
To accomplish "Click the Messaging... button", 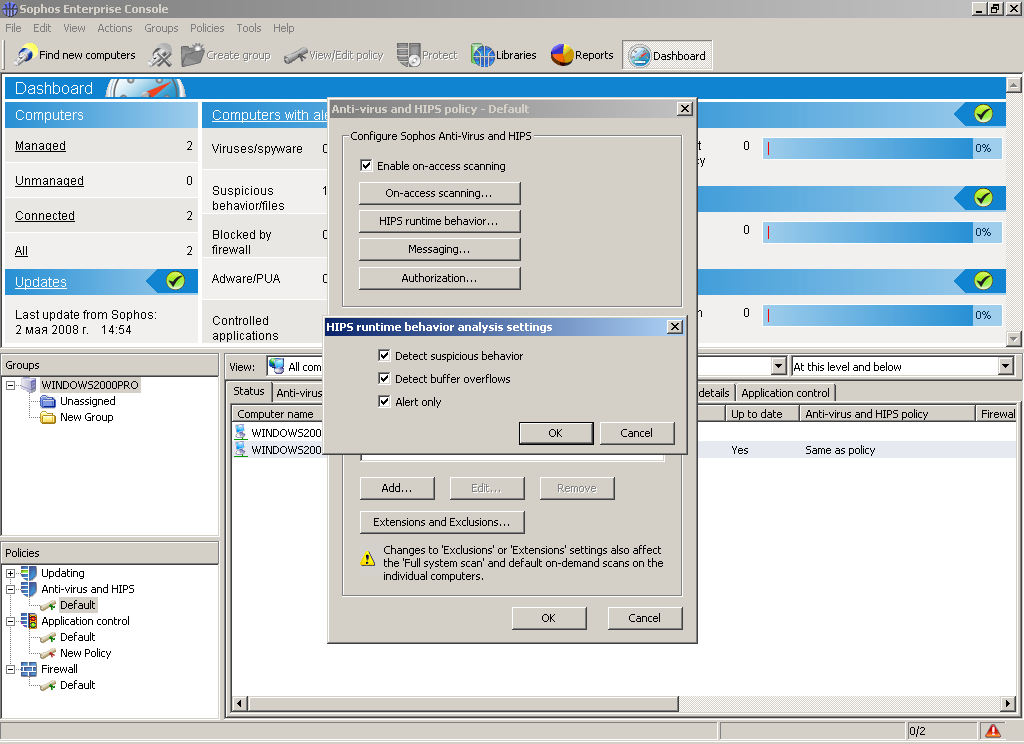I will (440, 250).
